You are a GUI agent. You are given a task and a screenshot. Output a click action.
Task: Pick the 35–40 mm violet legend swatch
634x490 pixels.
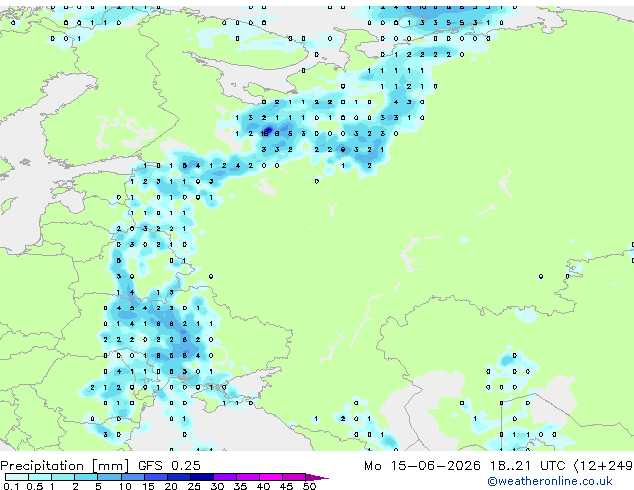pos(247,477)
